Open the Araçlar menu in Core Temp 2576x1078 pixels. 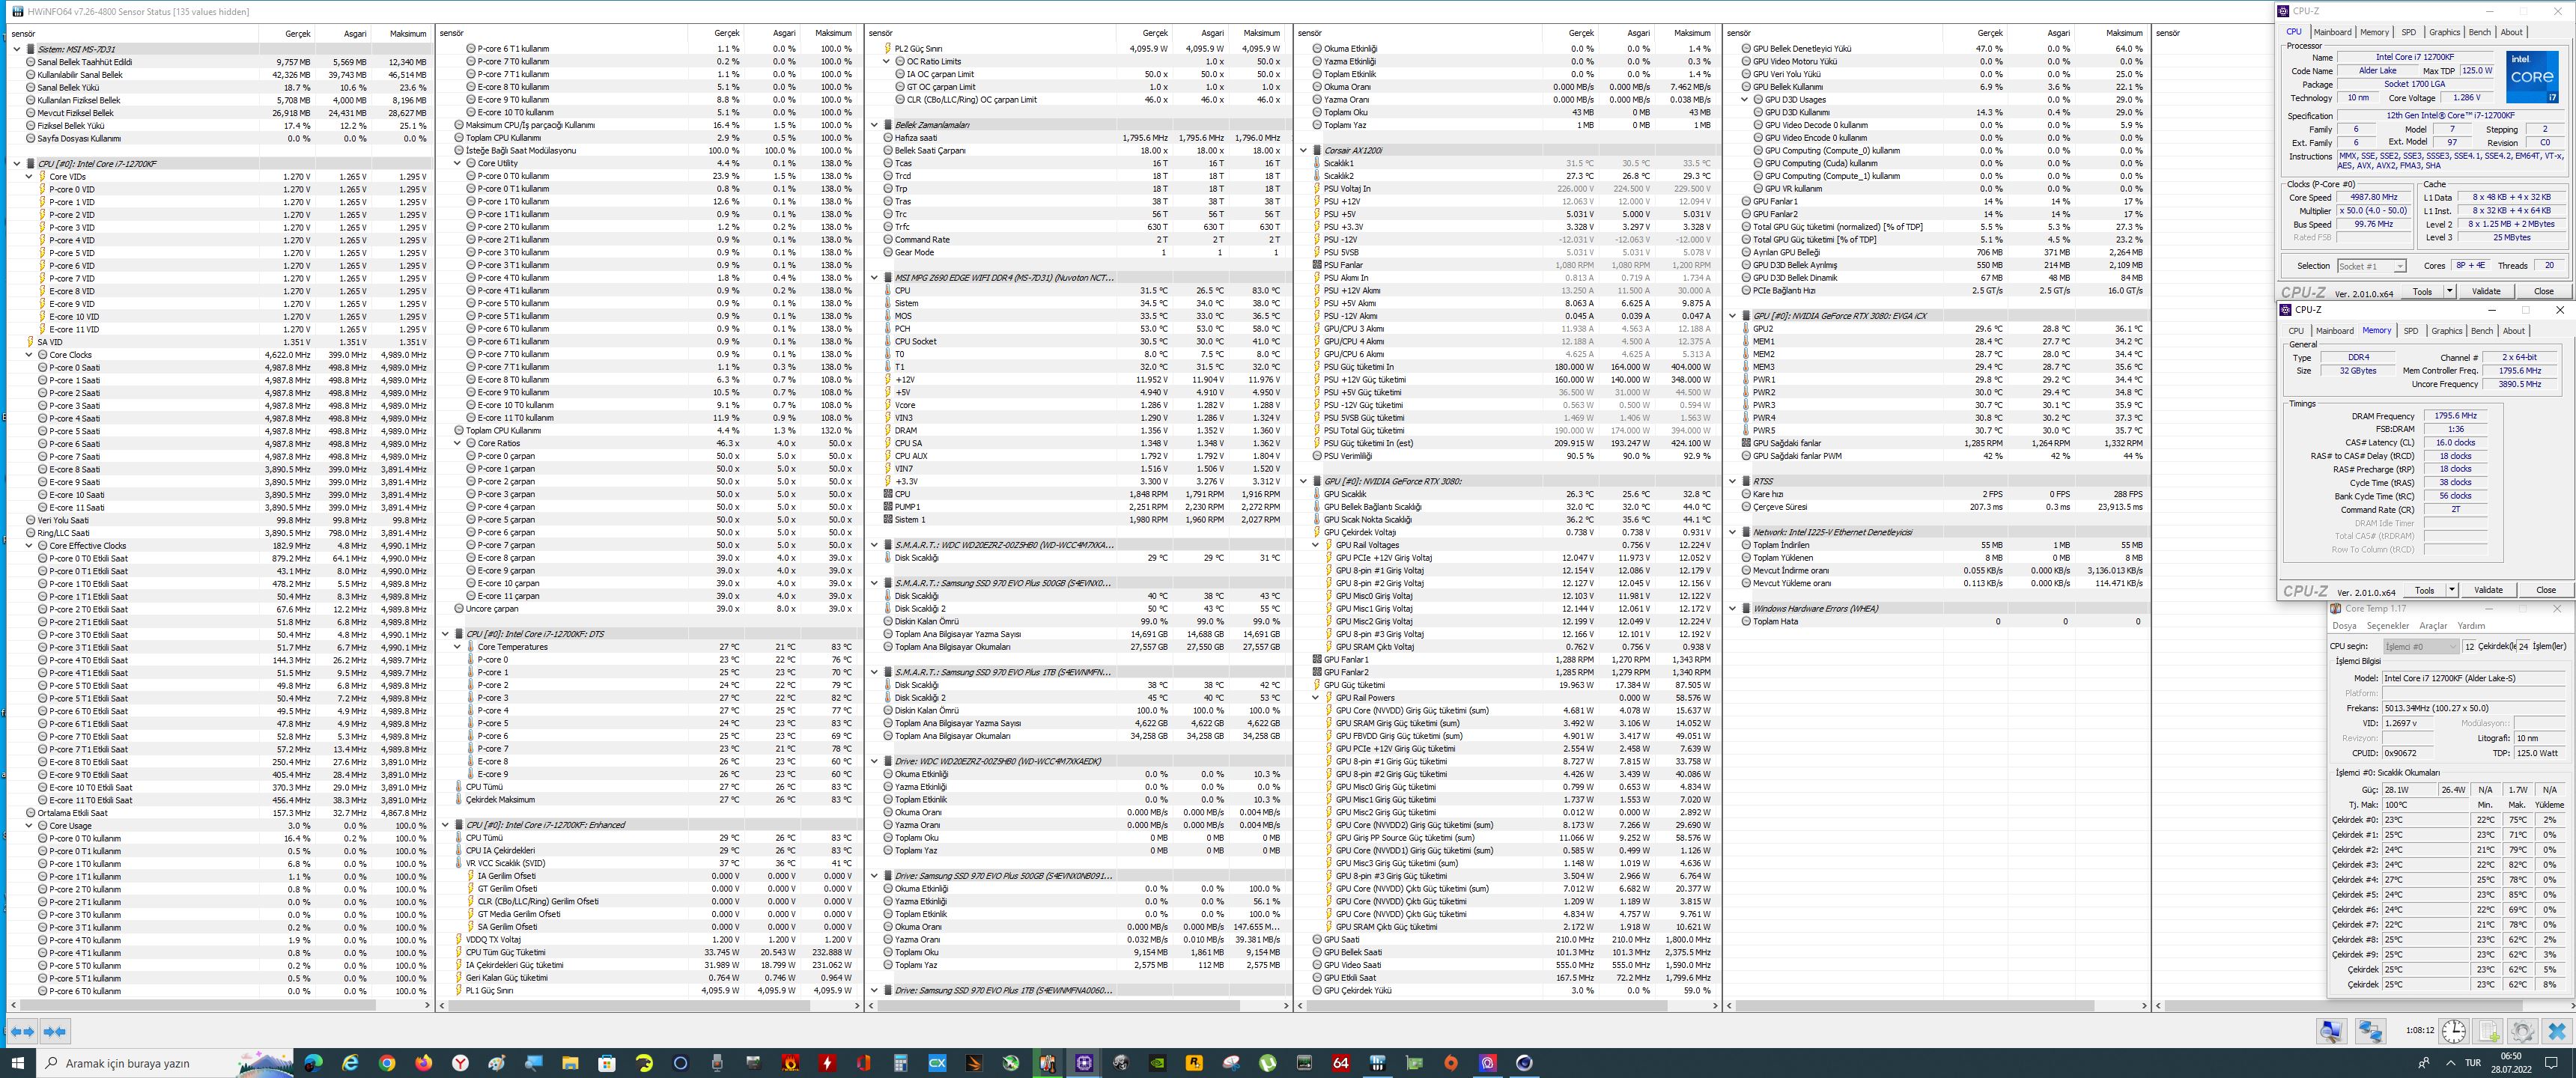pyautogui.click(x=2433, y=626)
